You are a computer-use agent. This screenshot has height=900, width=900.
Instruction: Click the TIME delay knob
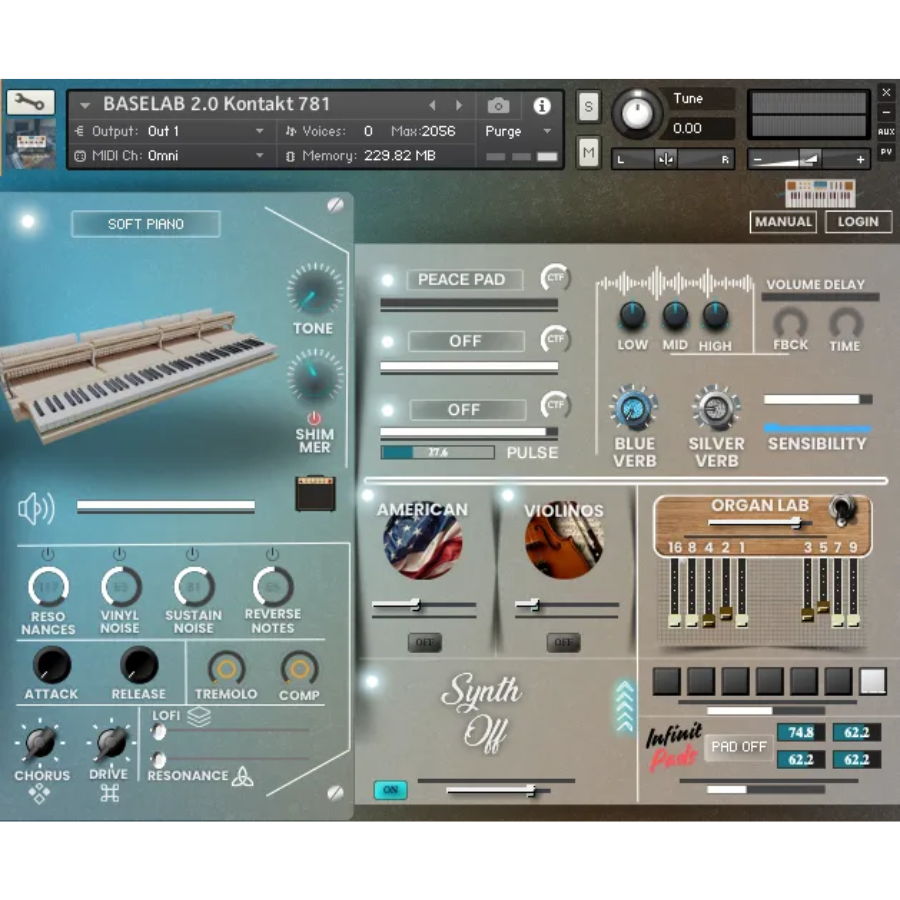(846, 322)
